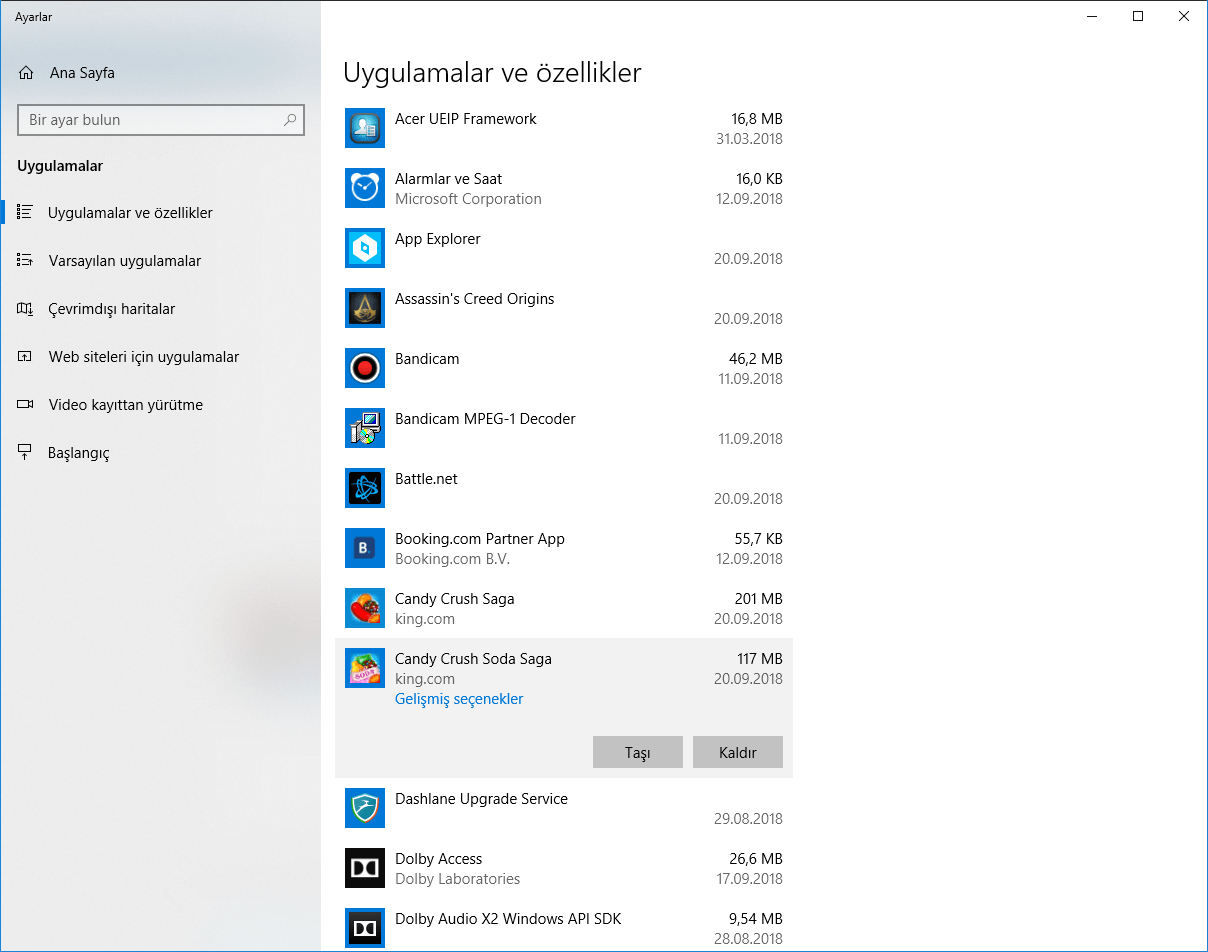Select the Başlangıç menu item
1208x952 pixels.
pos(160,453)
